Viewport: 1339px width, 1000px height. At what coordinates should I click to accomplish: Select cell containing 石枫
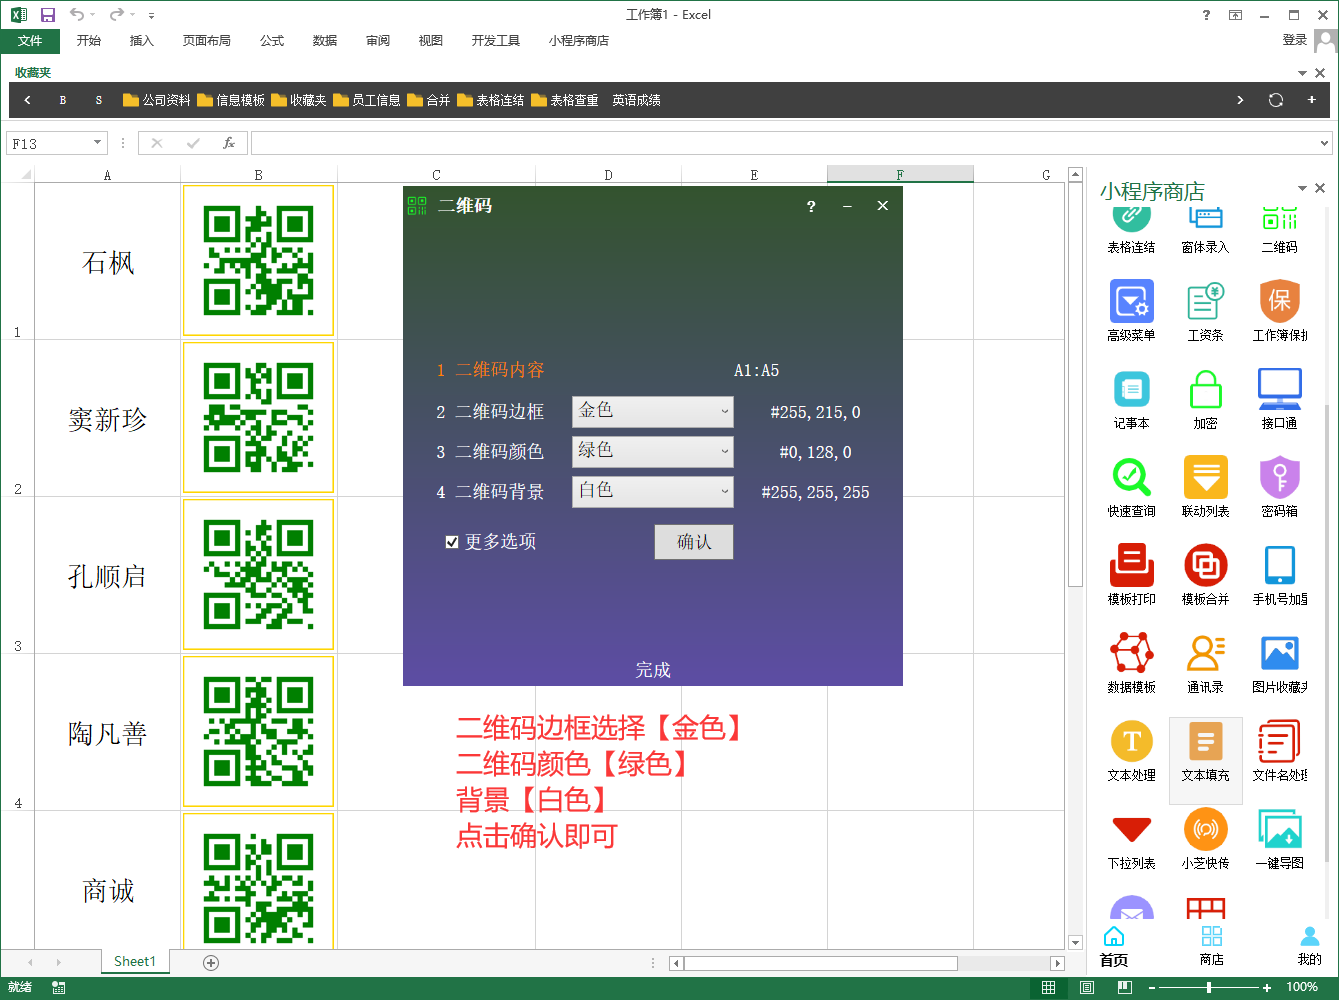point(107,262)
